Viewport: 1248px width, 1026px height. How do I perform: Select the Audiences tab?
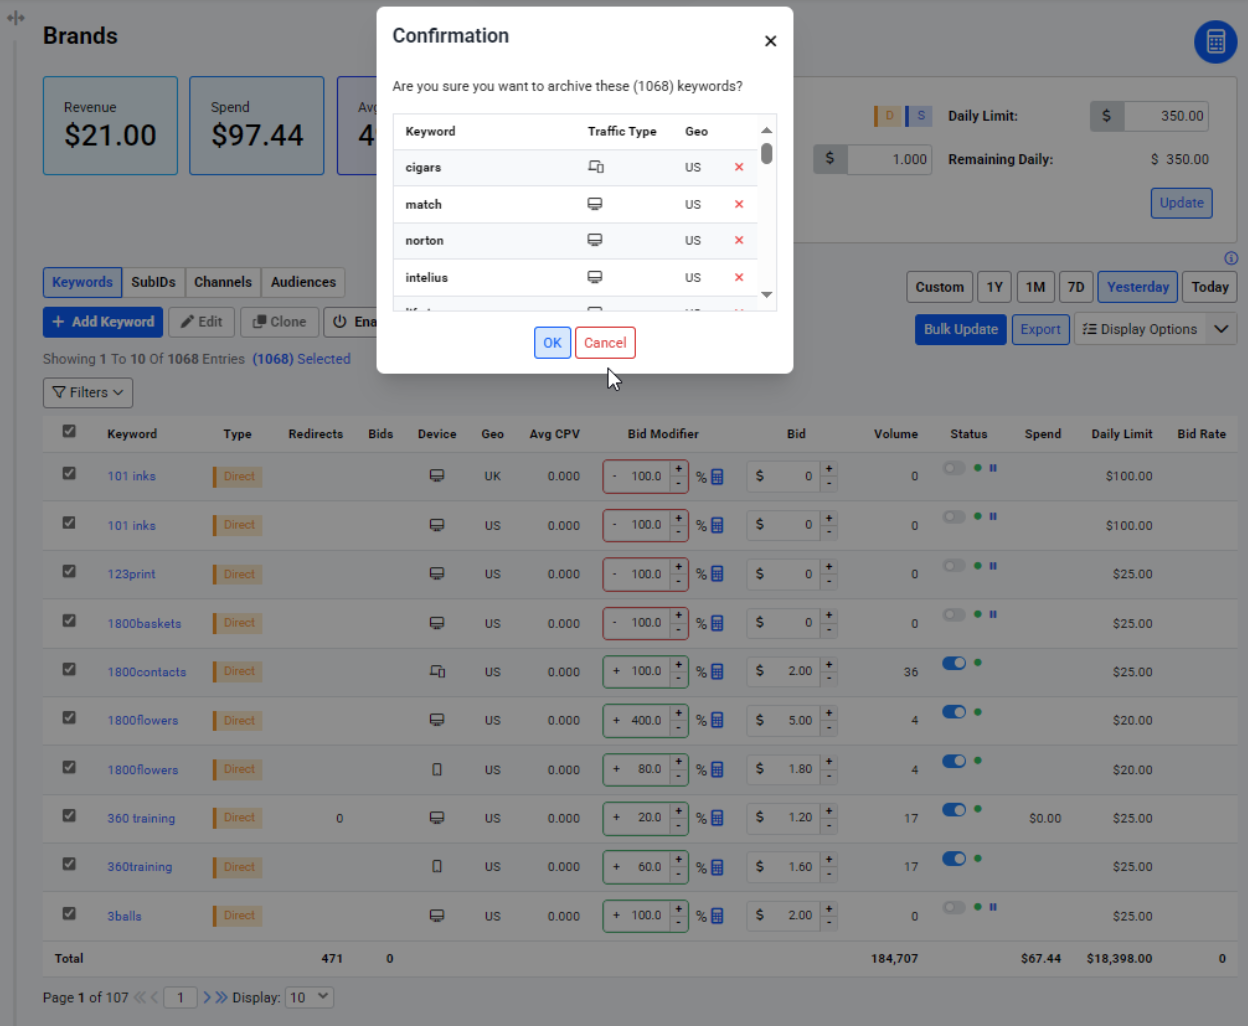(303, 283)
